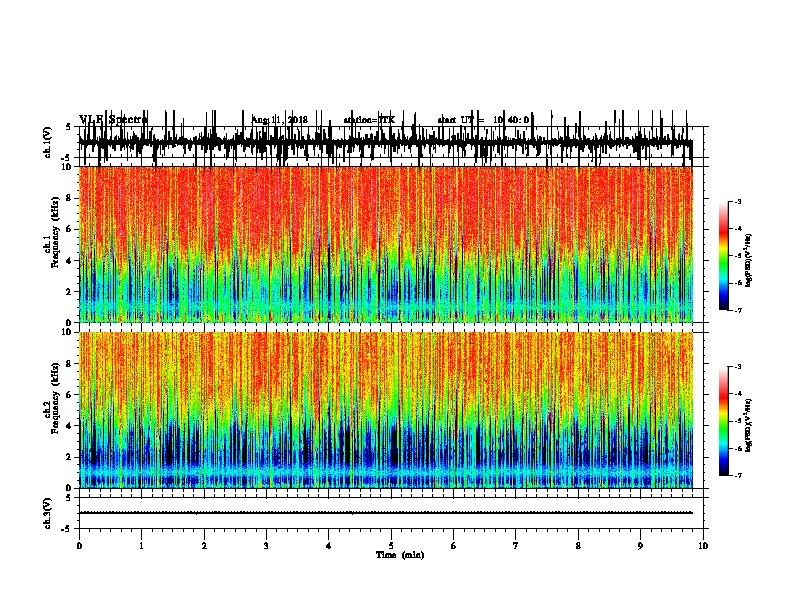This screenshot has height=612, width=792.
Task: Click time axis tick label "10"
Action: click(703, 546)
